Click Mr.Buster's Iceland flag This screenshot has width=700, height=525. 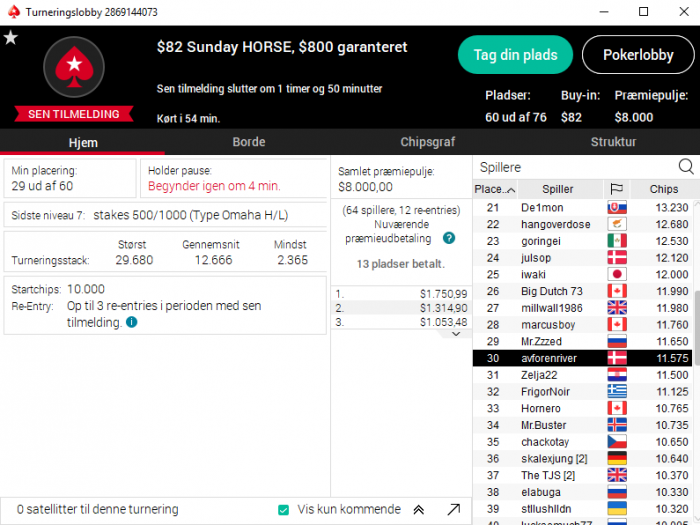[x=617, y=425]
